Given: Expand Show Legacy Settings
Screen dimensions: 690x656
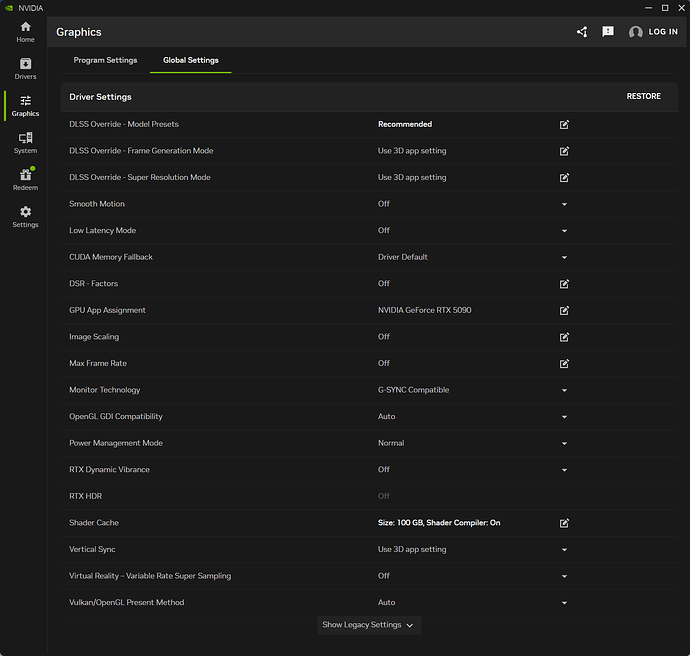Looking at the screenshot, I should [x=369, y=625].
